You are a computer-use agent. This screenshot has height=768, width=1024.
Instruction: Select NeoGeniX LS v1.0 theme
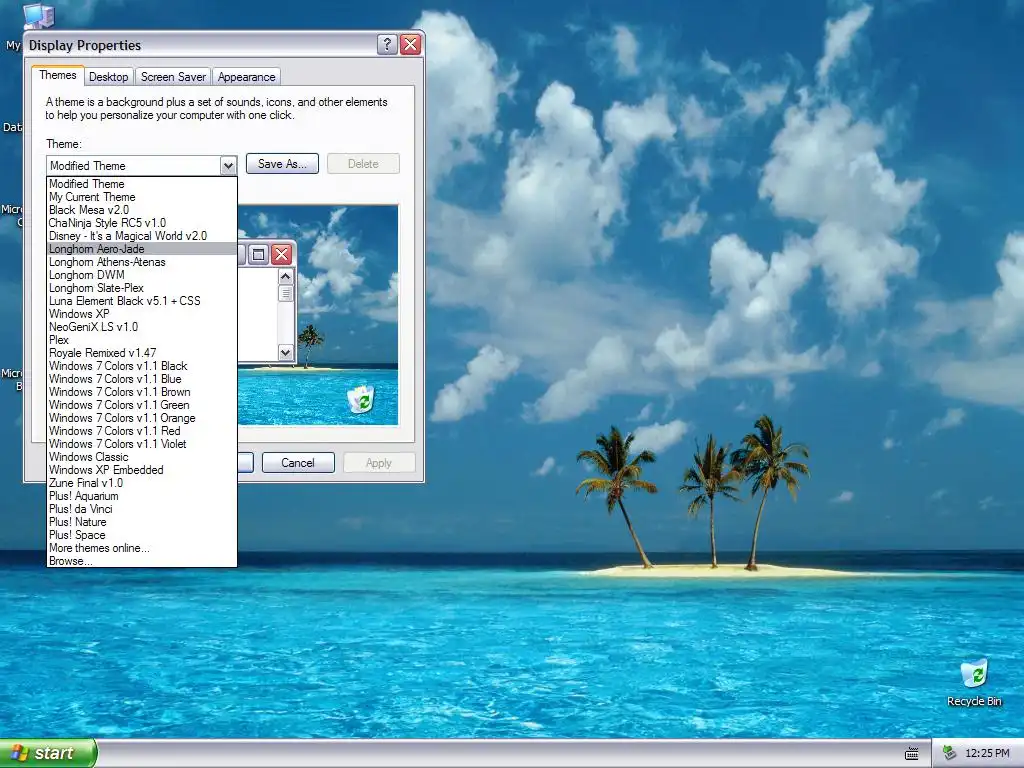coord(142,327)
